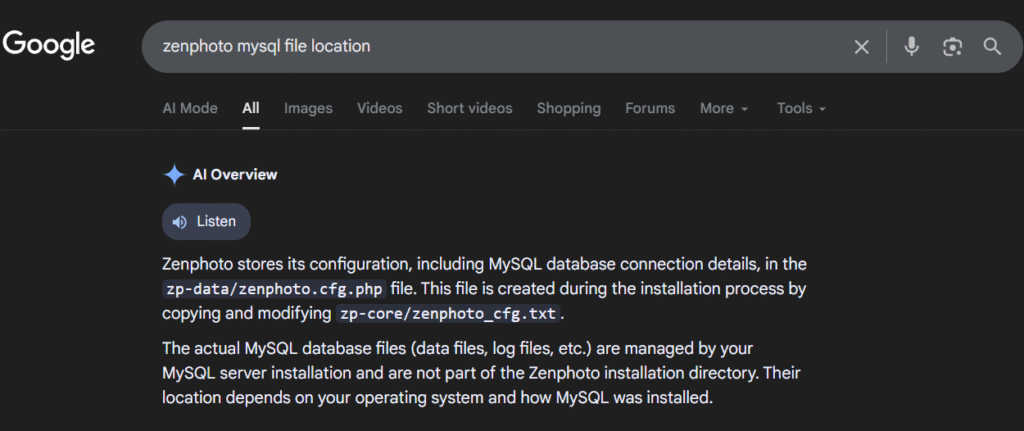Open the Tools dropdown
The image size is (1024, 431).
(801, 108)
